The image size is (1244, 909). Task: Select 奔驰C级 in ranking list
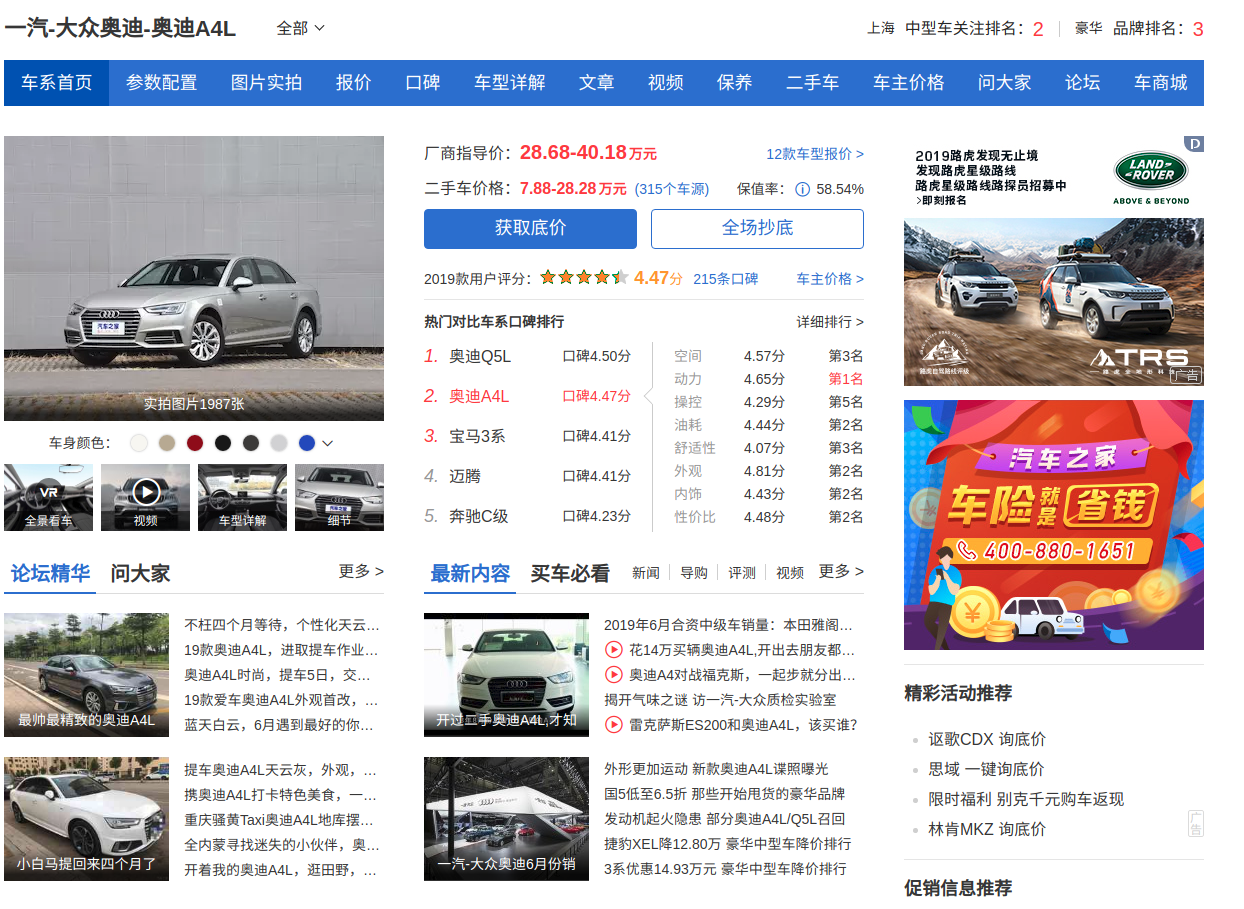(479, 517)
